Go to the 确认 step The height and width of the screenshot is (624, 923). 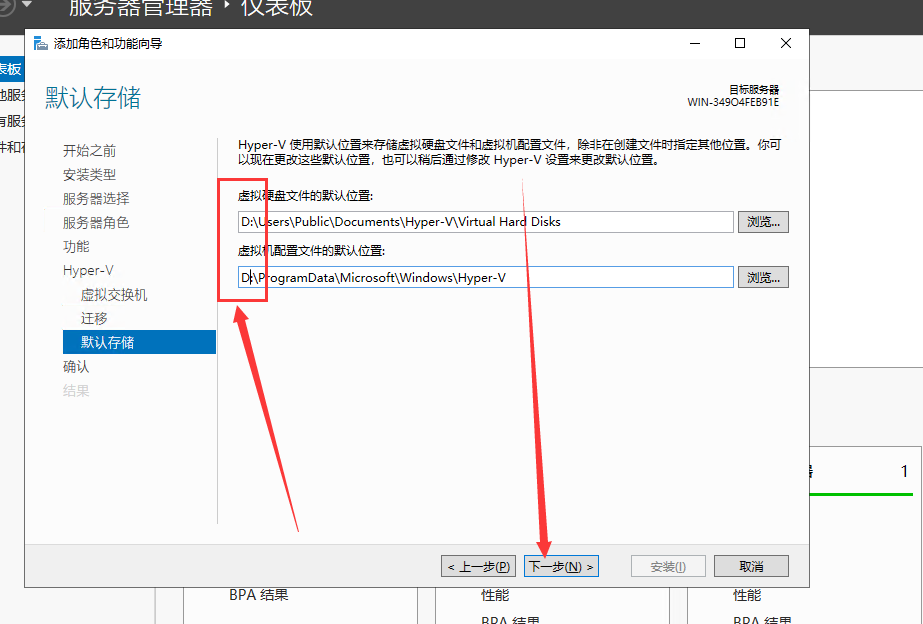(x=76, y=367)
